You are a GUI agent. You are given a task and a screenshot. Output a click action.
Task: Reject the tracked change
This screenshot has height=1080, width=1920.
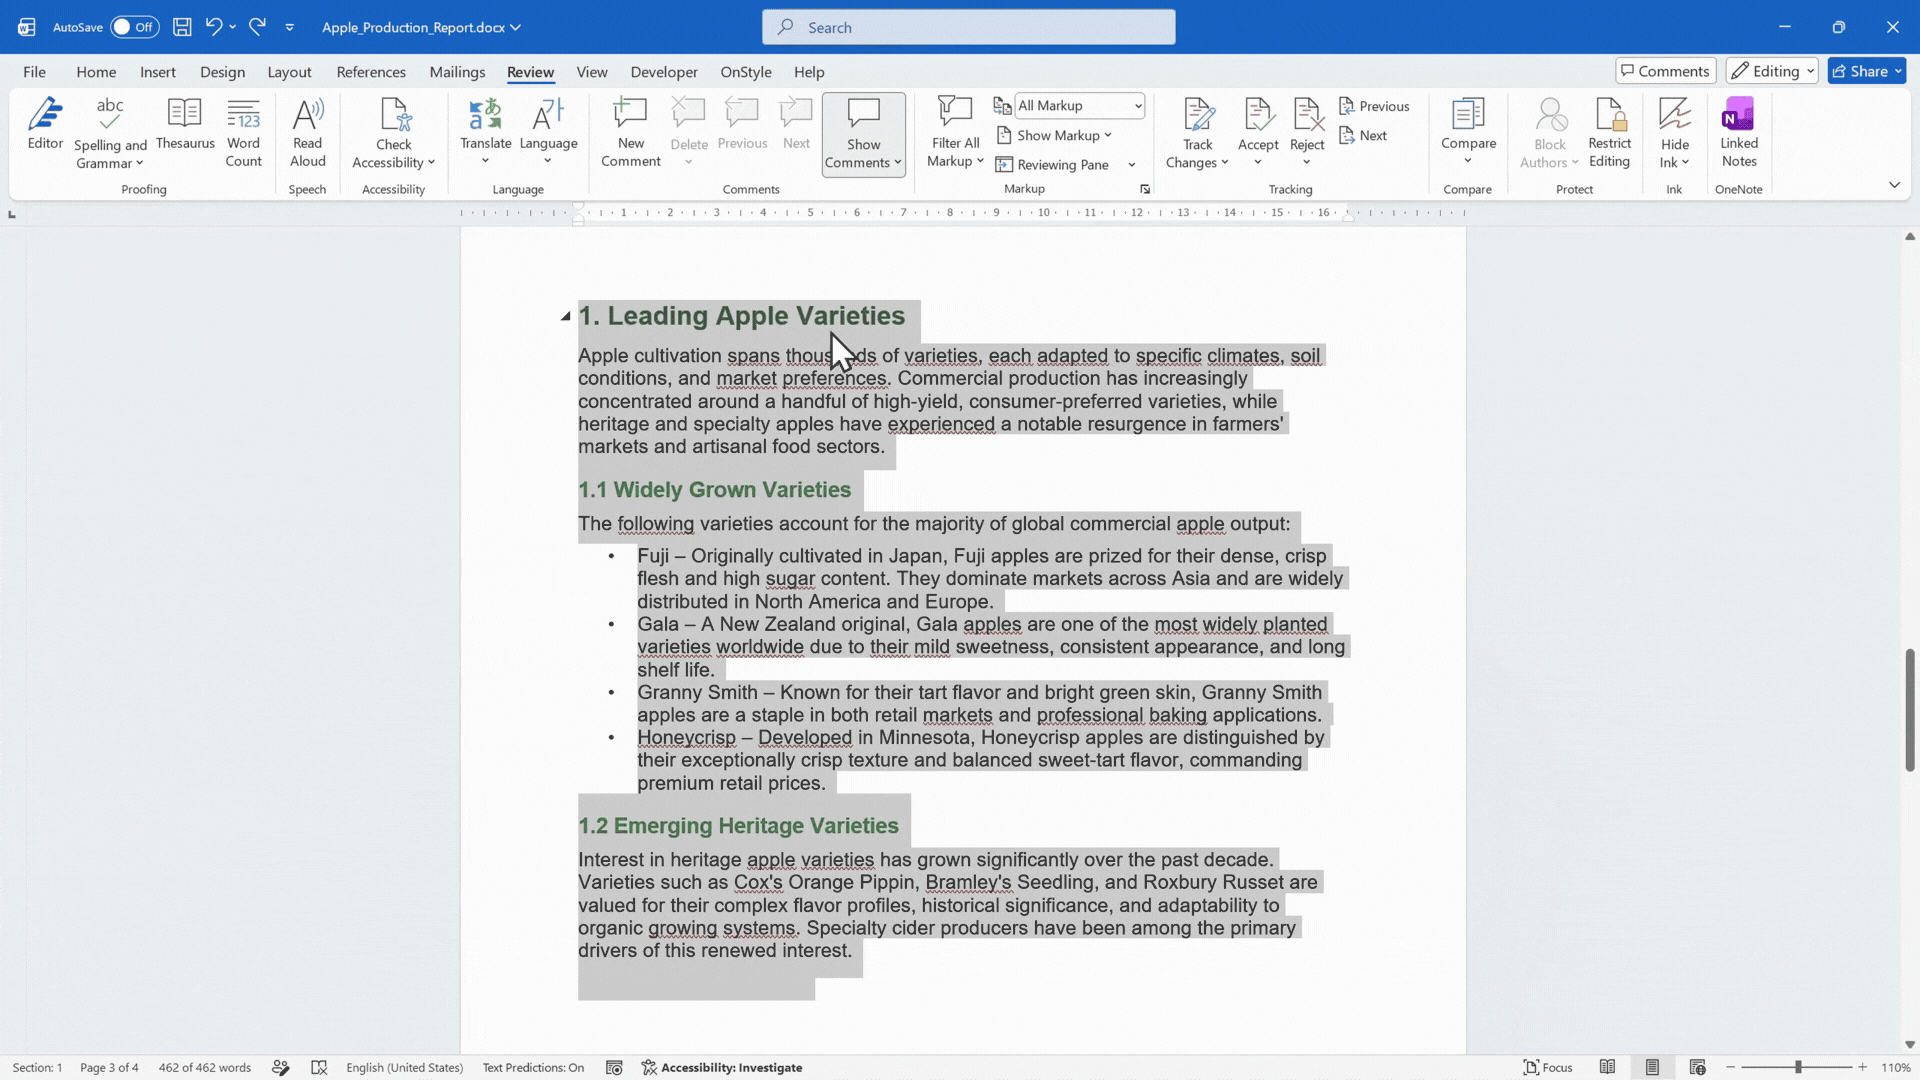click(x=1307, y=133)
